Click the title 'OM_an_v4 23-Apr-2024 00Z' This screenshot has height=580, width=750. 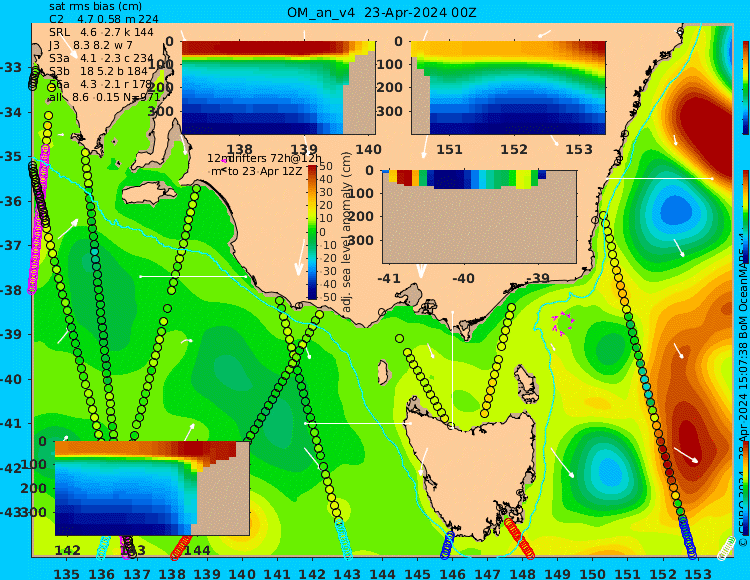coord(381,12)
